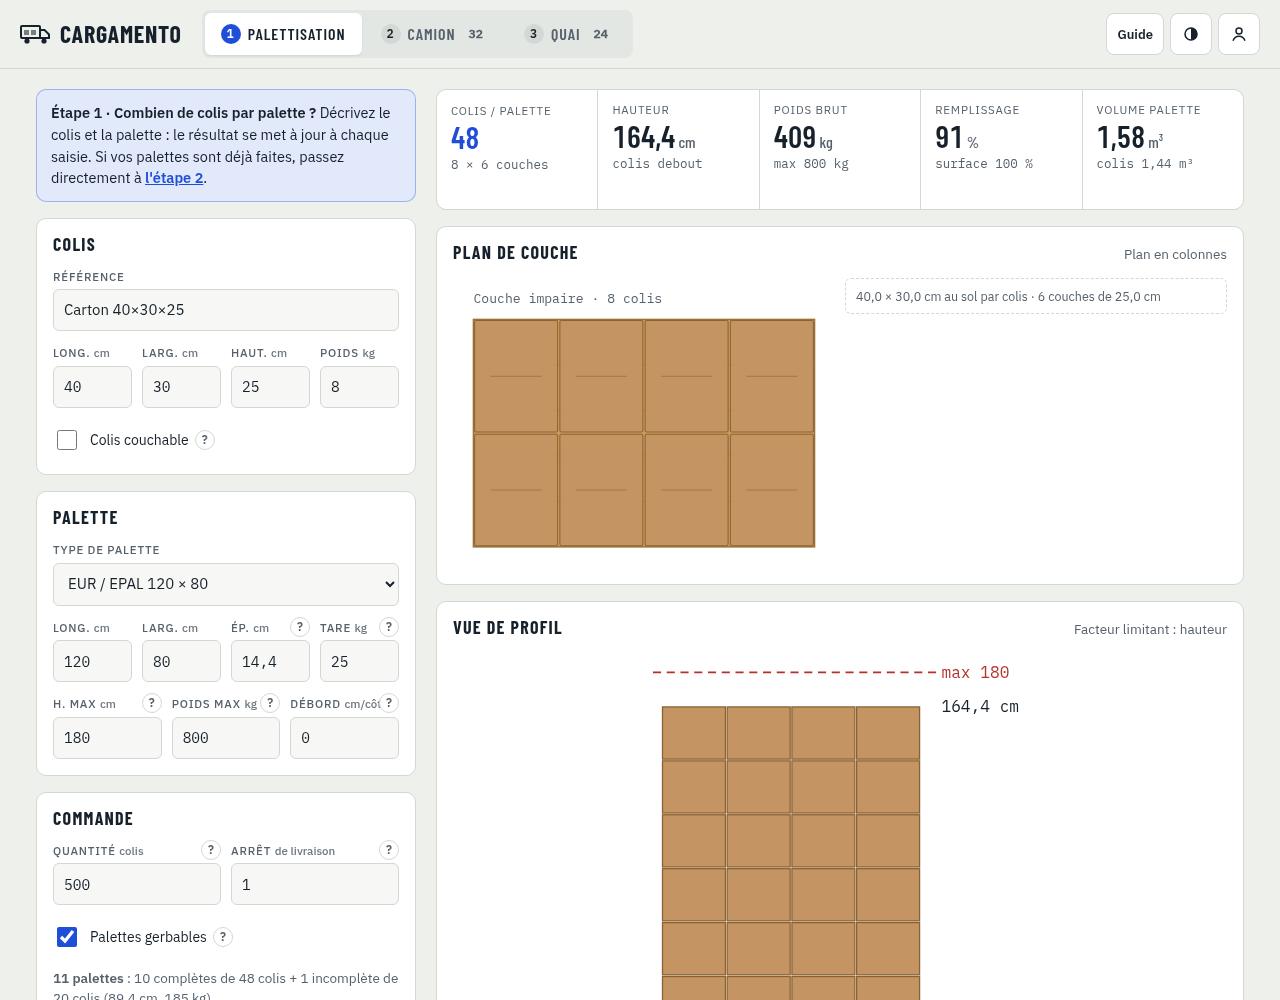The height and width of the screenshot is (1000, 1280).
Task: Follow the l'étape 2 link
Action: (174, 178)
